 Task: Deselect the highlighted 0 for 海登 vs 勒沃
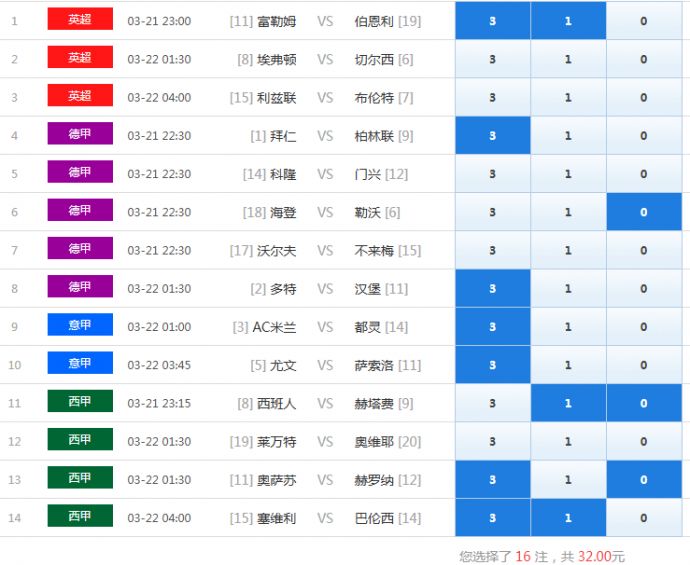point(643,212)
